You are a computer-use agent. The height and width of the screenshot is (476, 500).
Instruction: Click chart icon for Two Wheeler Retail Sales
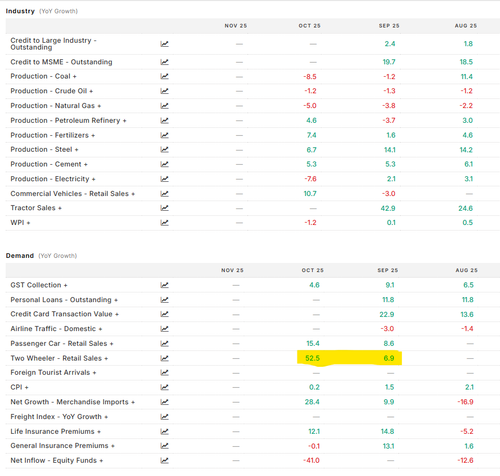(164, 358)
